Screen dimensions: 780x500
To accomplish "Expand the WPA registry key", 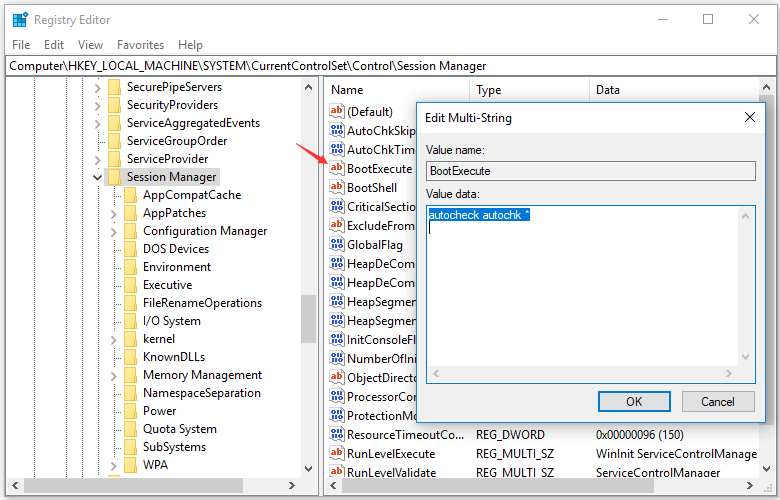I will tap(114, 465).
